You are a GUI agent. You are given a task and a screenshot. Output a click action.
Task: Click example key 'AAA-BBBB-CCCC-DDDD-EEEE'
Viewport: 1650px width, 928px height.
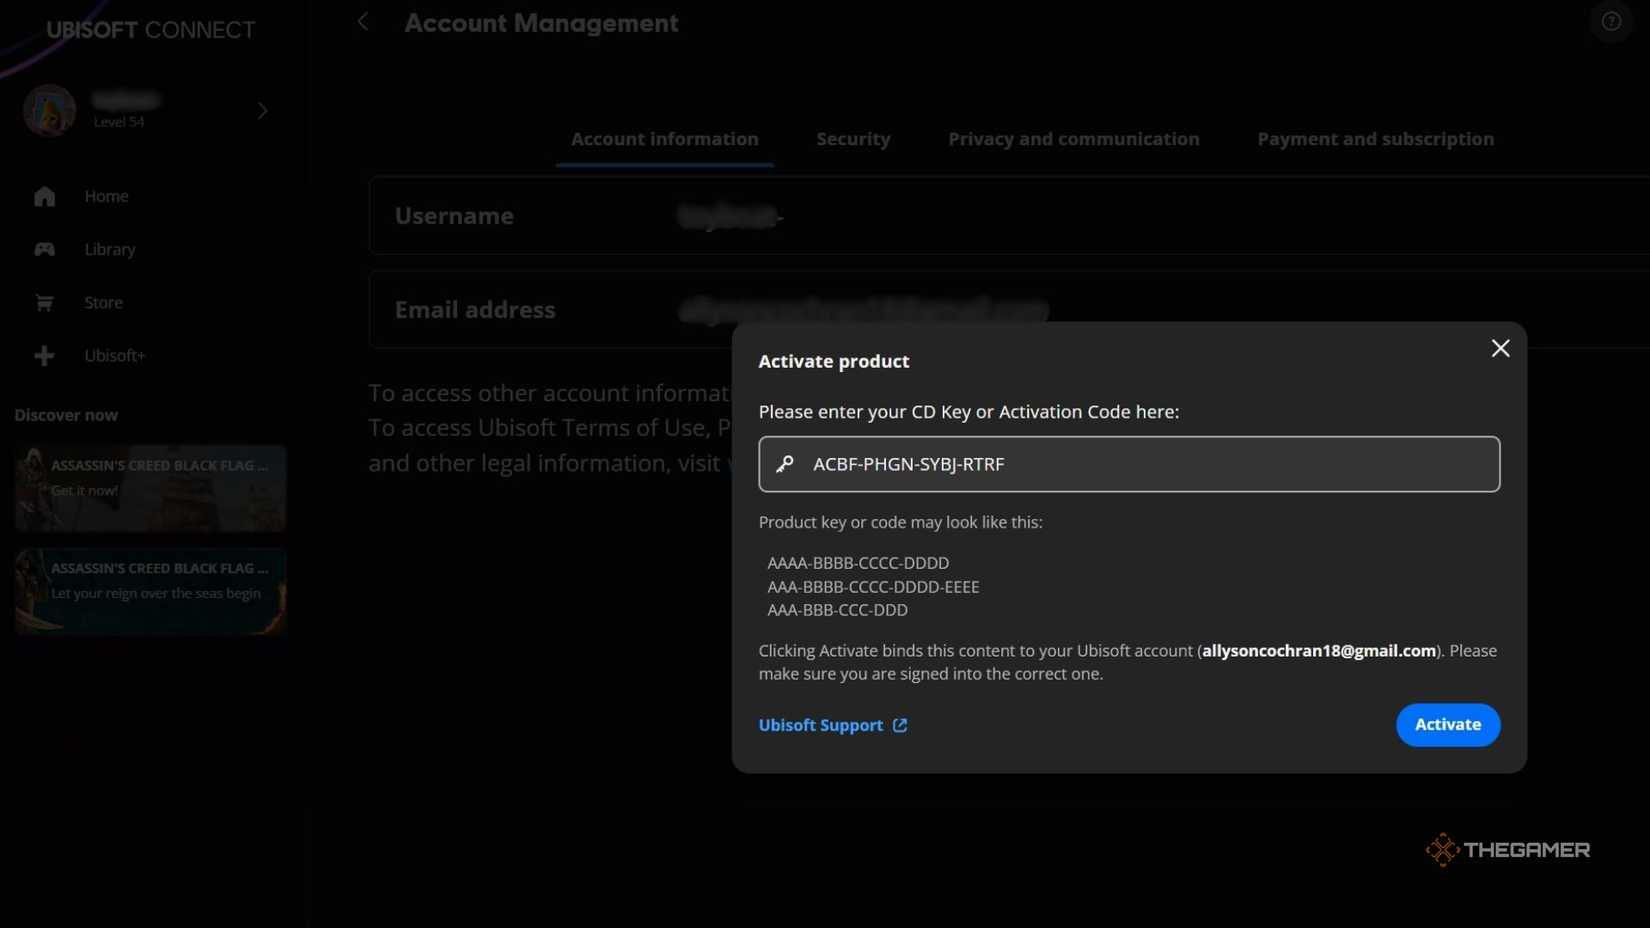coord(873,587)
